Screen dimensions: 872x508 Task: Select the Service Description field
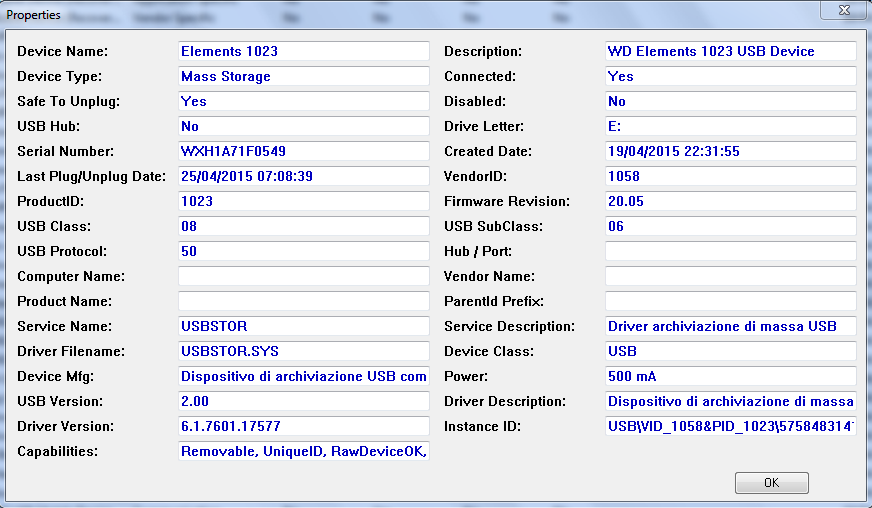point(731,327)
